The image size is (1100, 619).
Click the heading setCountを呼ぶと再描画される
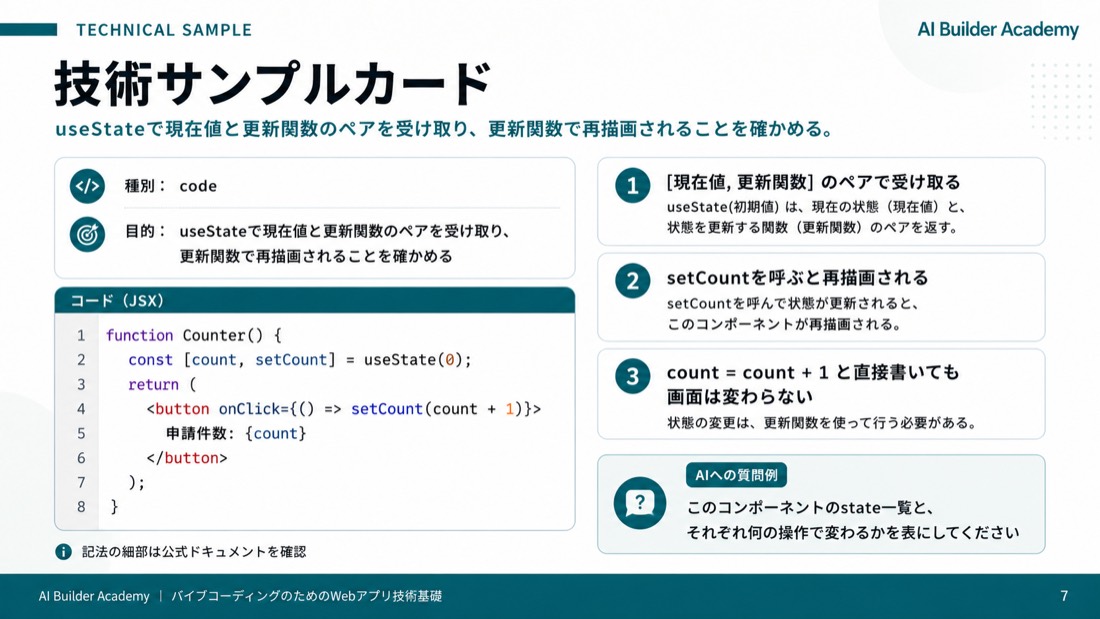pyautogui.click(x=797, y=278)
